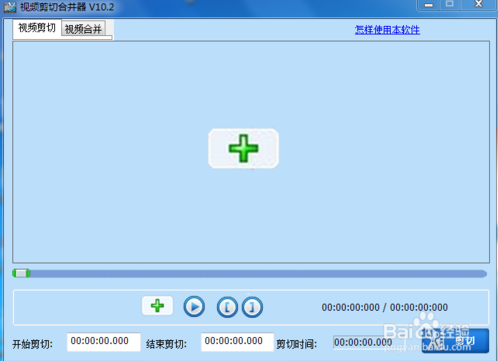Focus the 开始剪切 time input field
This screenshot has height=361, width=498.
104,342
